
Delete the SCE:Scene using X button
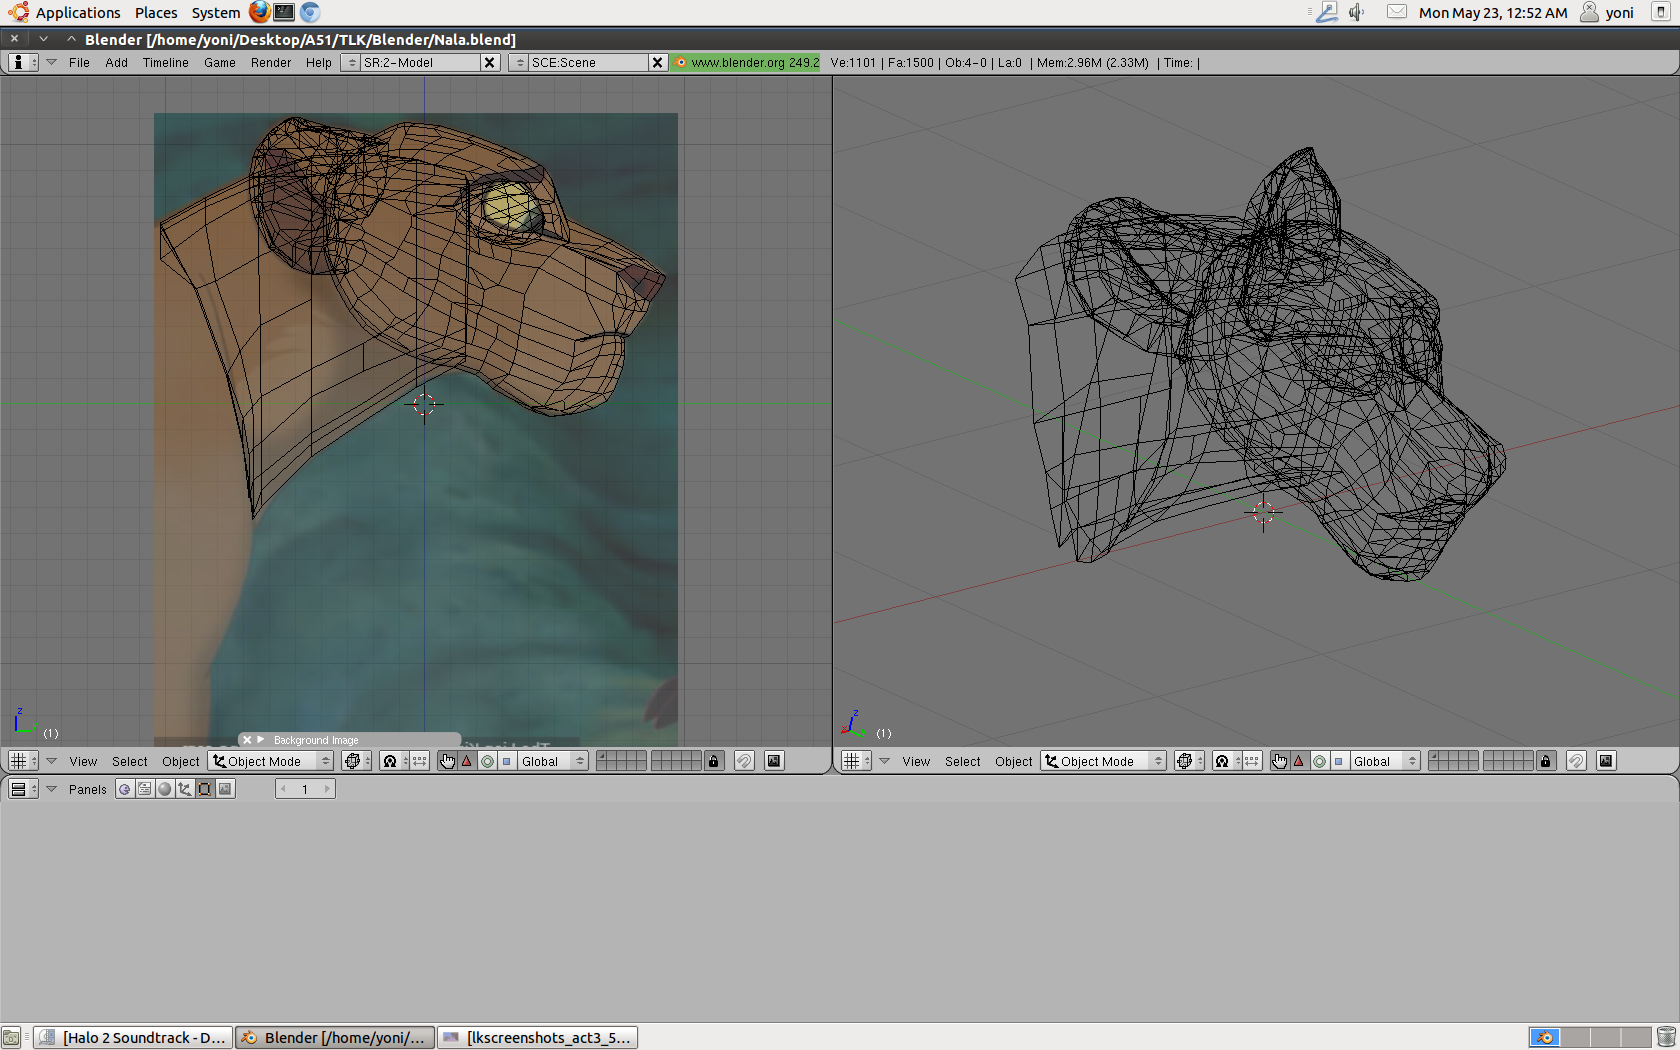click(x=657, y=62)
